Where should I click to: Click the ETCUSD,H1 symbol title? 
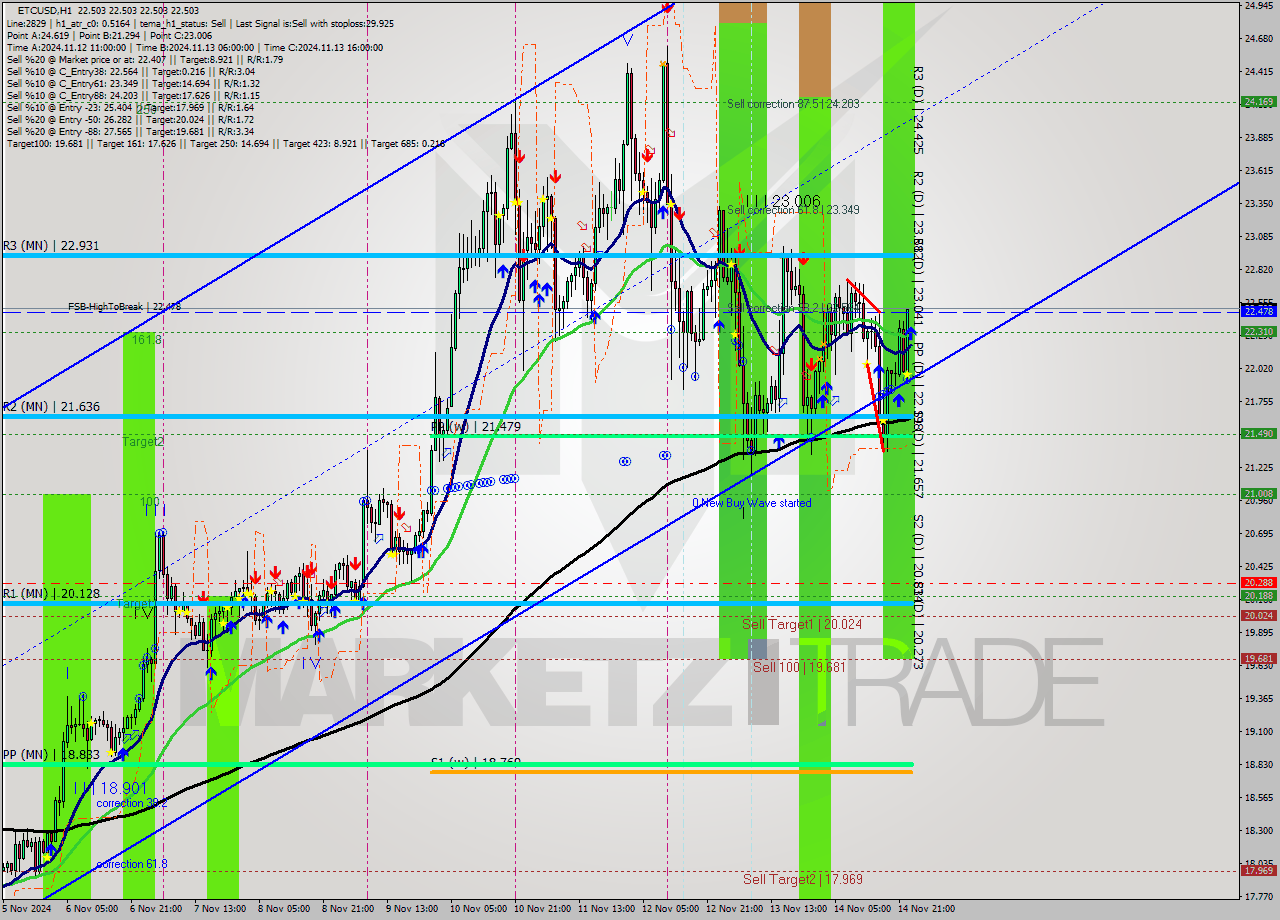47,10
